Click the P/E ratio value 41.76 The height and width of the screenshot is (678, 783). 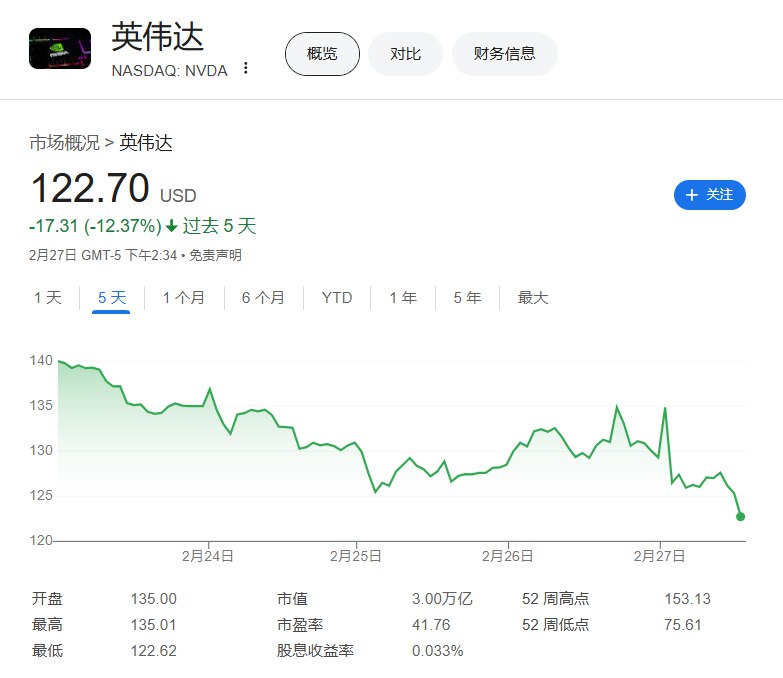(x=431, y=625)
